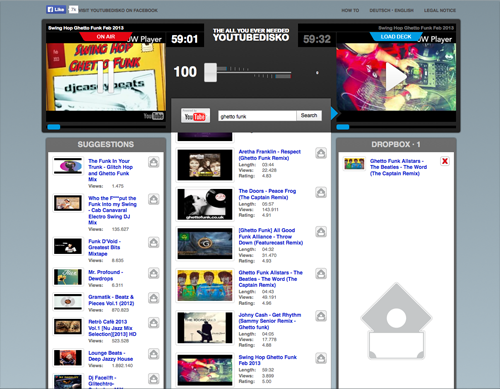Open Gramatik Beatz & Pieces Vol.1 link
500x389 pixels.
[x=111, y=300]
